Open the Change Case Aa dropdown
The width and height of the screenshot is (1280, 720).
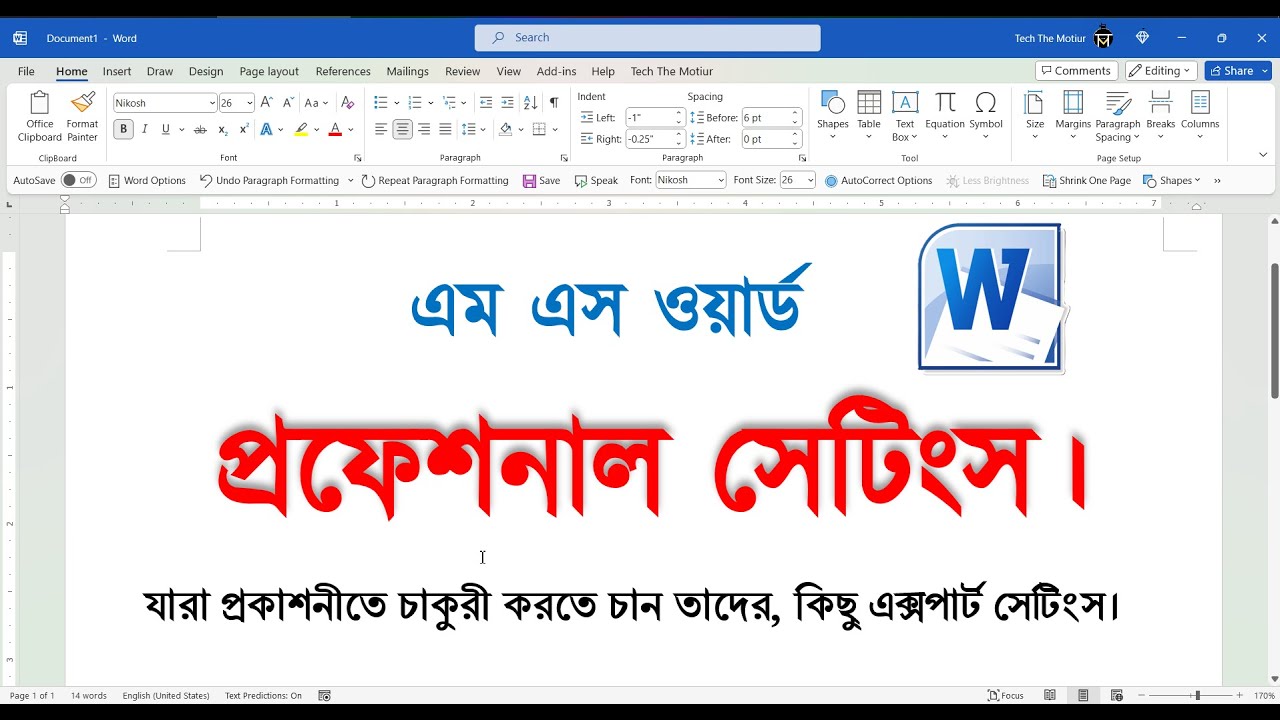316,103
